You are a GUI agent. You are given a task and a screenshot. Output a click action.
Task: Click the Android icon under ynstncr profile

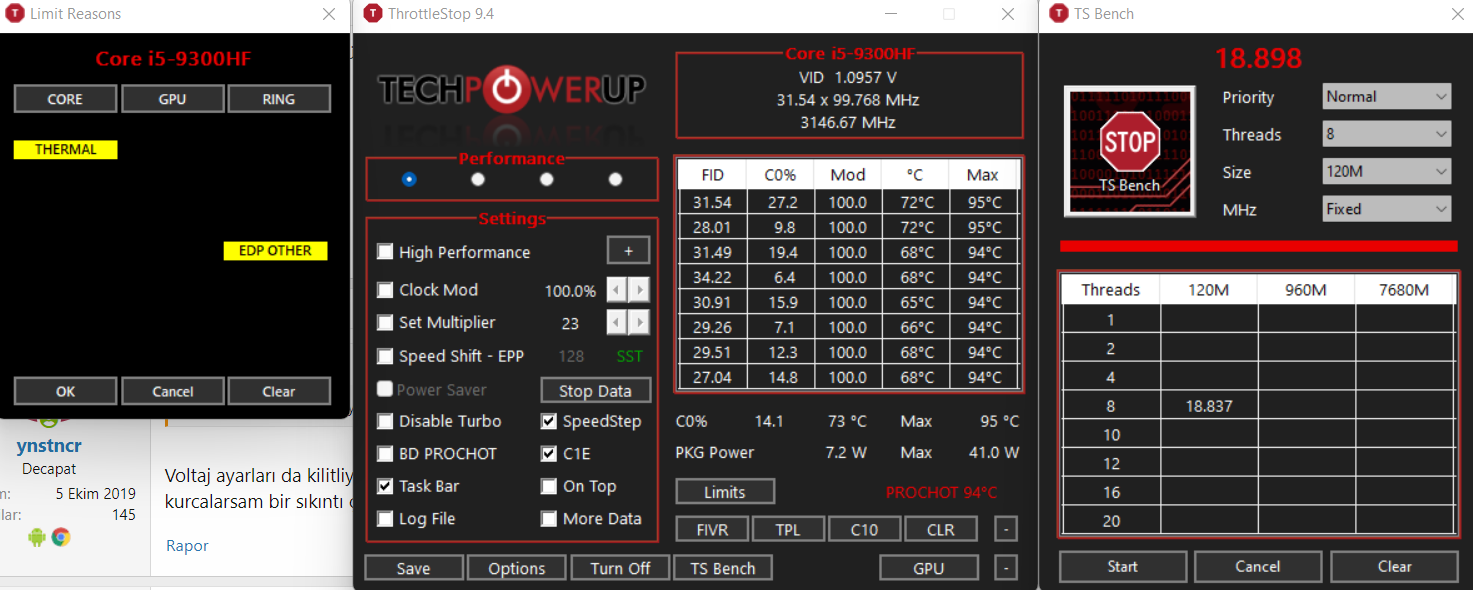tap(37, 537)
